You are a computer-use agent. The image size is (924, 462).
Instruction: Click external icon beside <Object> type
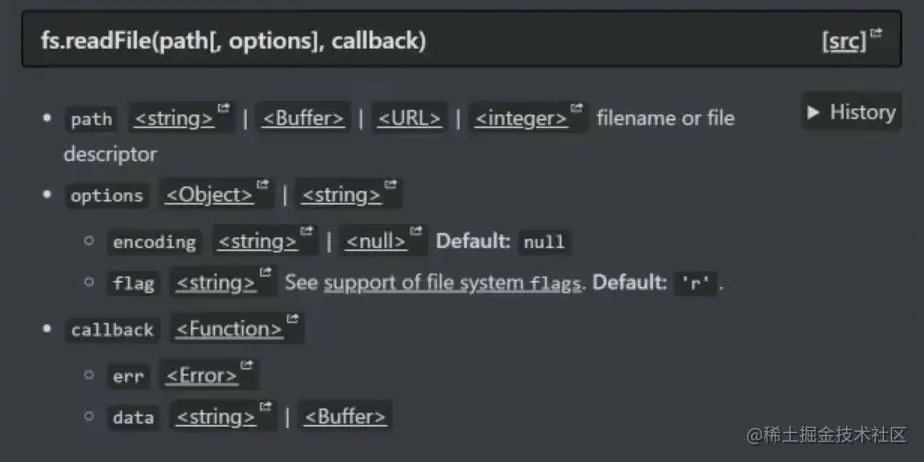coord(262,184)
